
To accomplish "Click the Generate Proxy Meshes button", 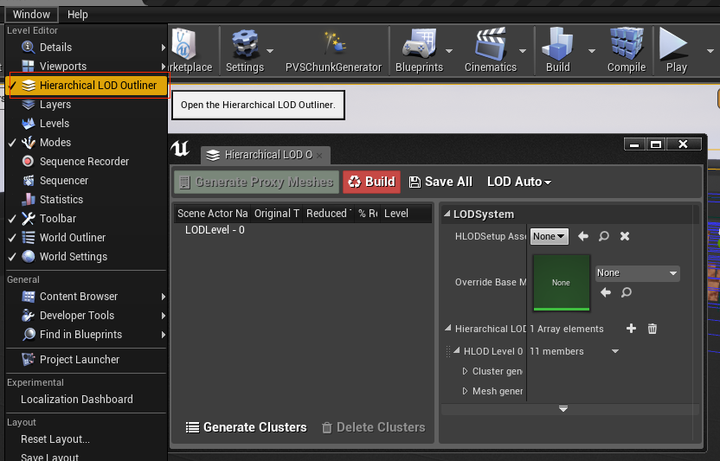I will [257, 182].
